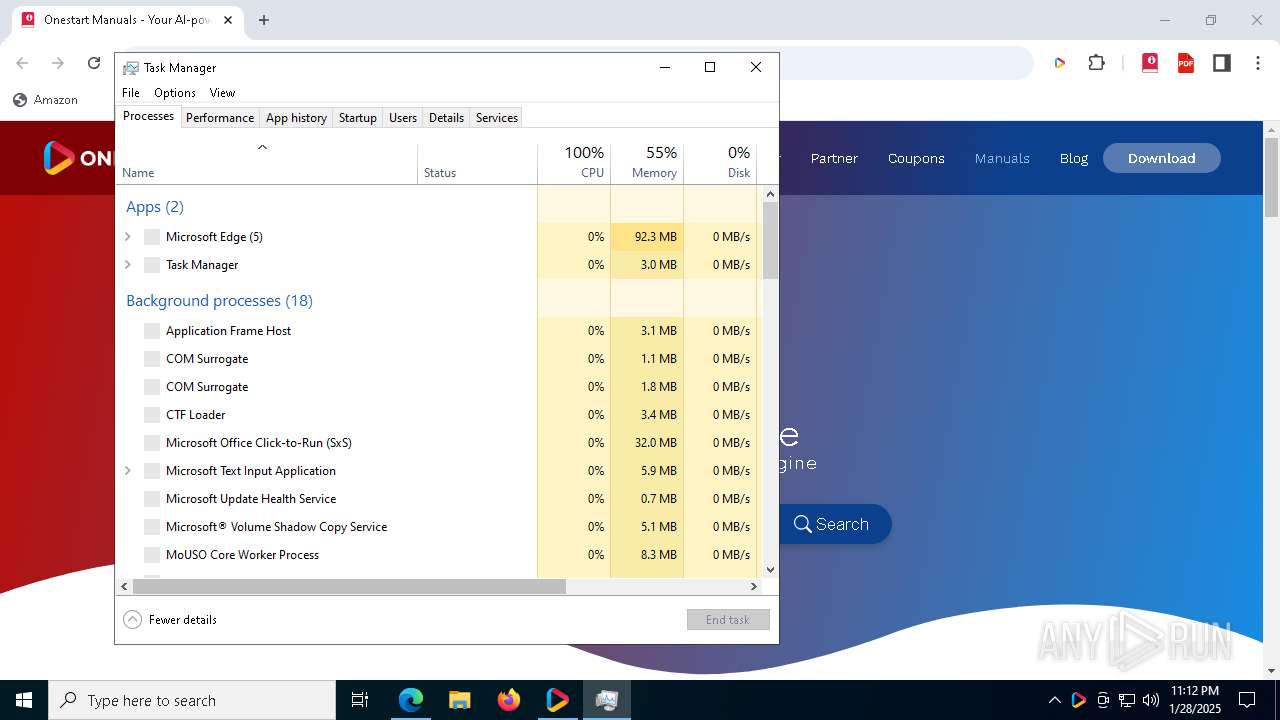1280x720 pixels.
Task: Click the webpage vertical scrollbar
Action: [1271, 178]
